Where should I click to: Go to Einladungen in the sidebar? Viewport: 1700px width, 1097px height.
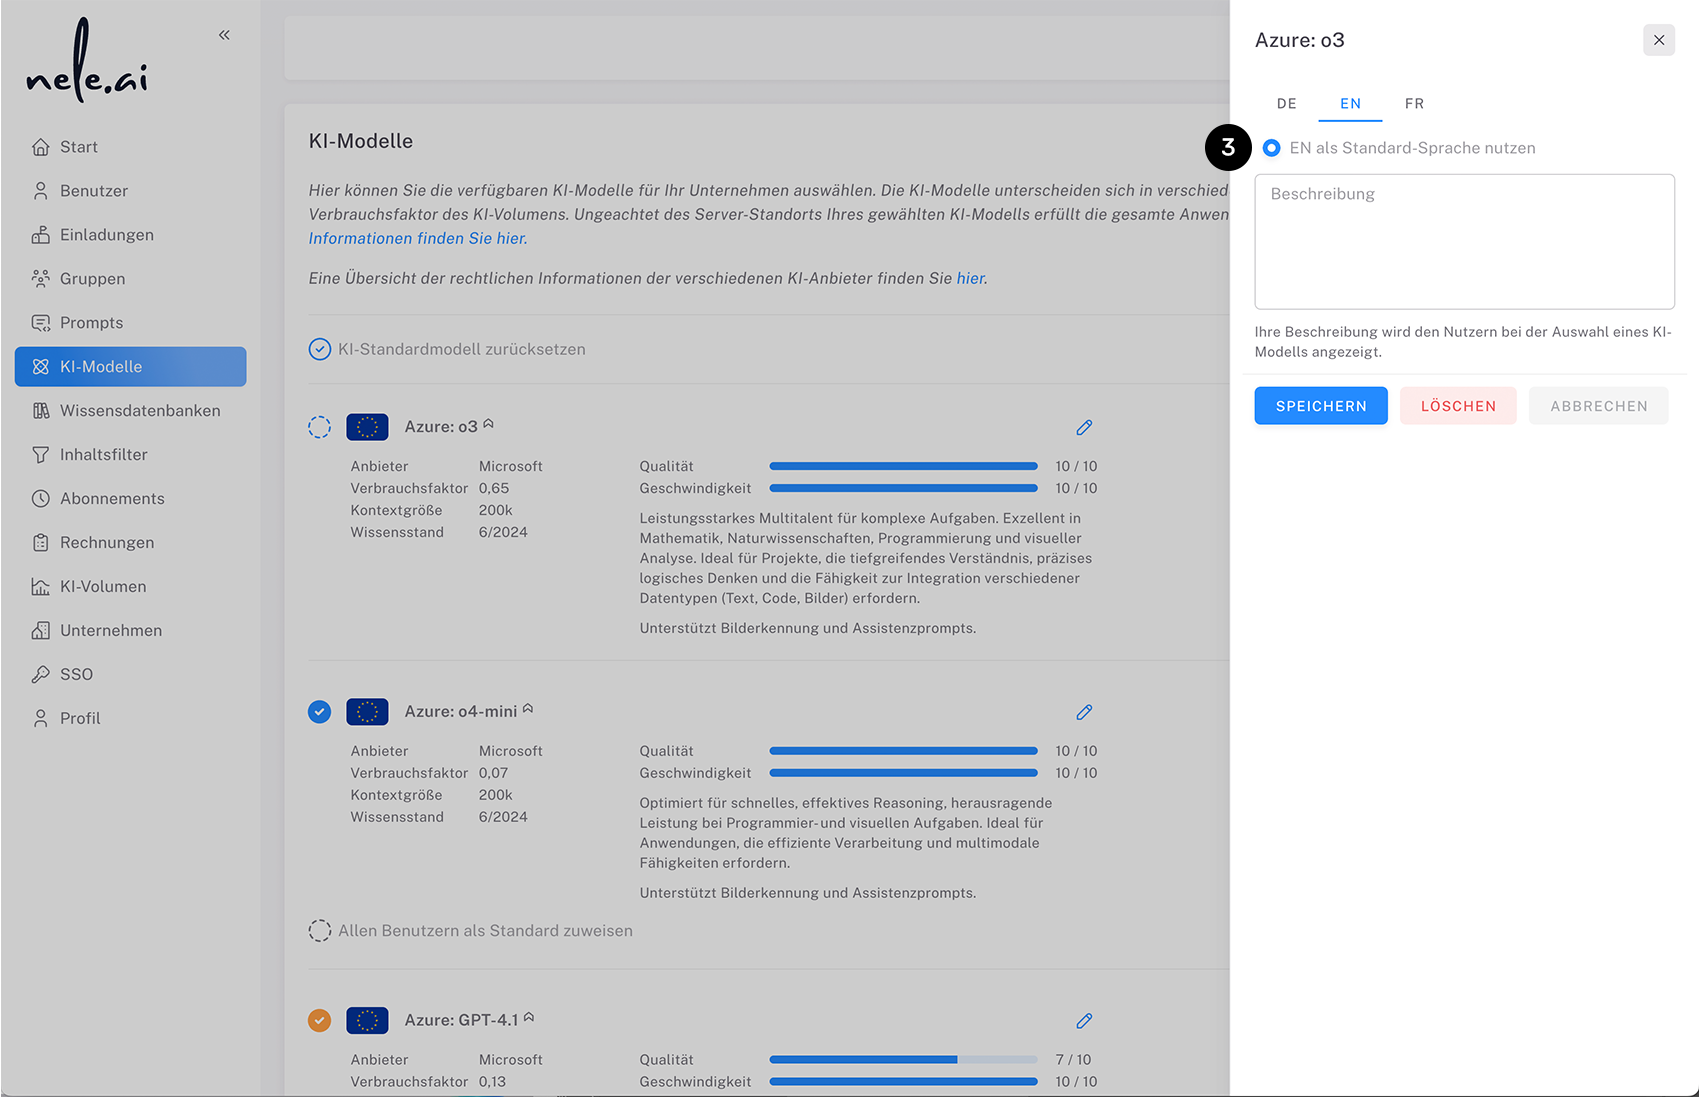(x=104, y=234)
